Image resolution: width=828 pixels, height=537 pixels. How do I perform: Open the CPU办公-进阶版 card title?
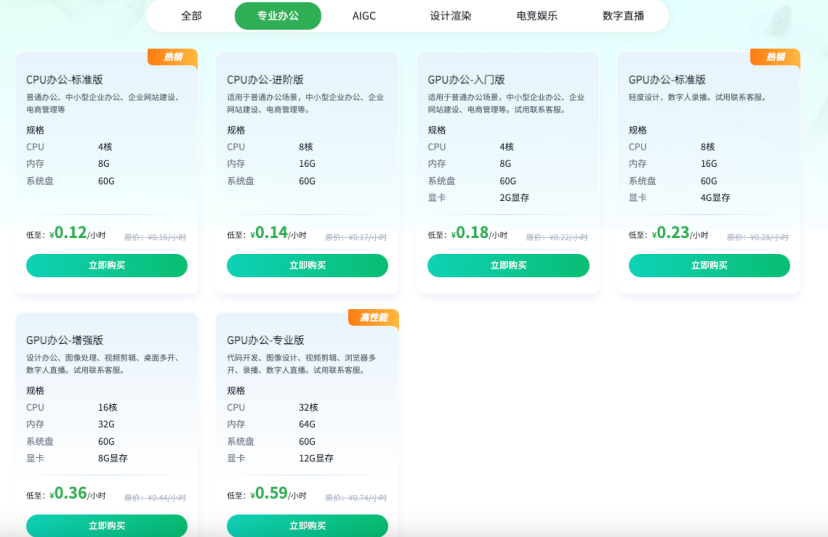[x=265, y=79]
